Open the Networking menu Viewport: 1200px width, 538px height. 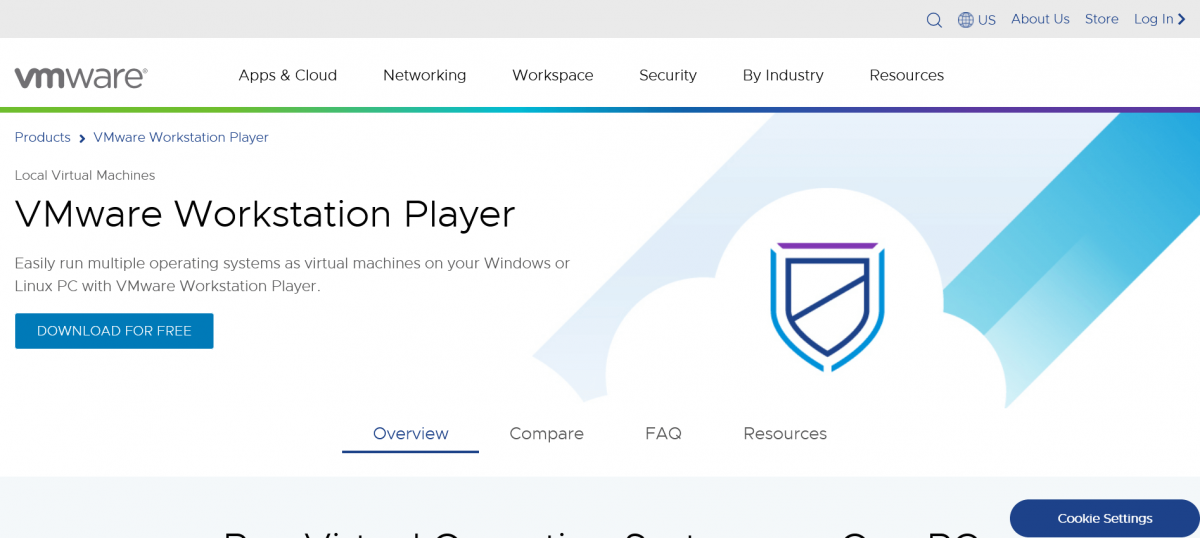tap(424, 75)
